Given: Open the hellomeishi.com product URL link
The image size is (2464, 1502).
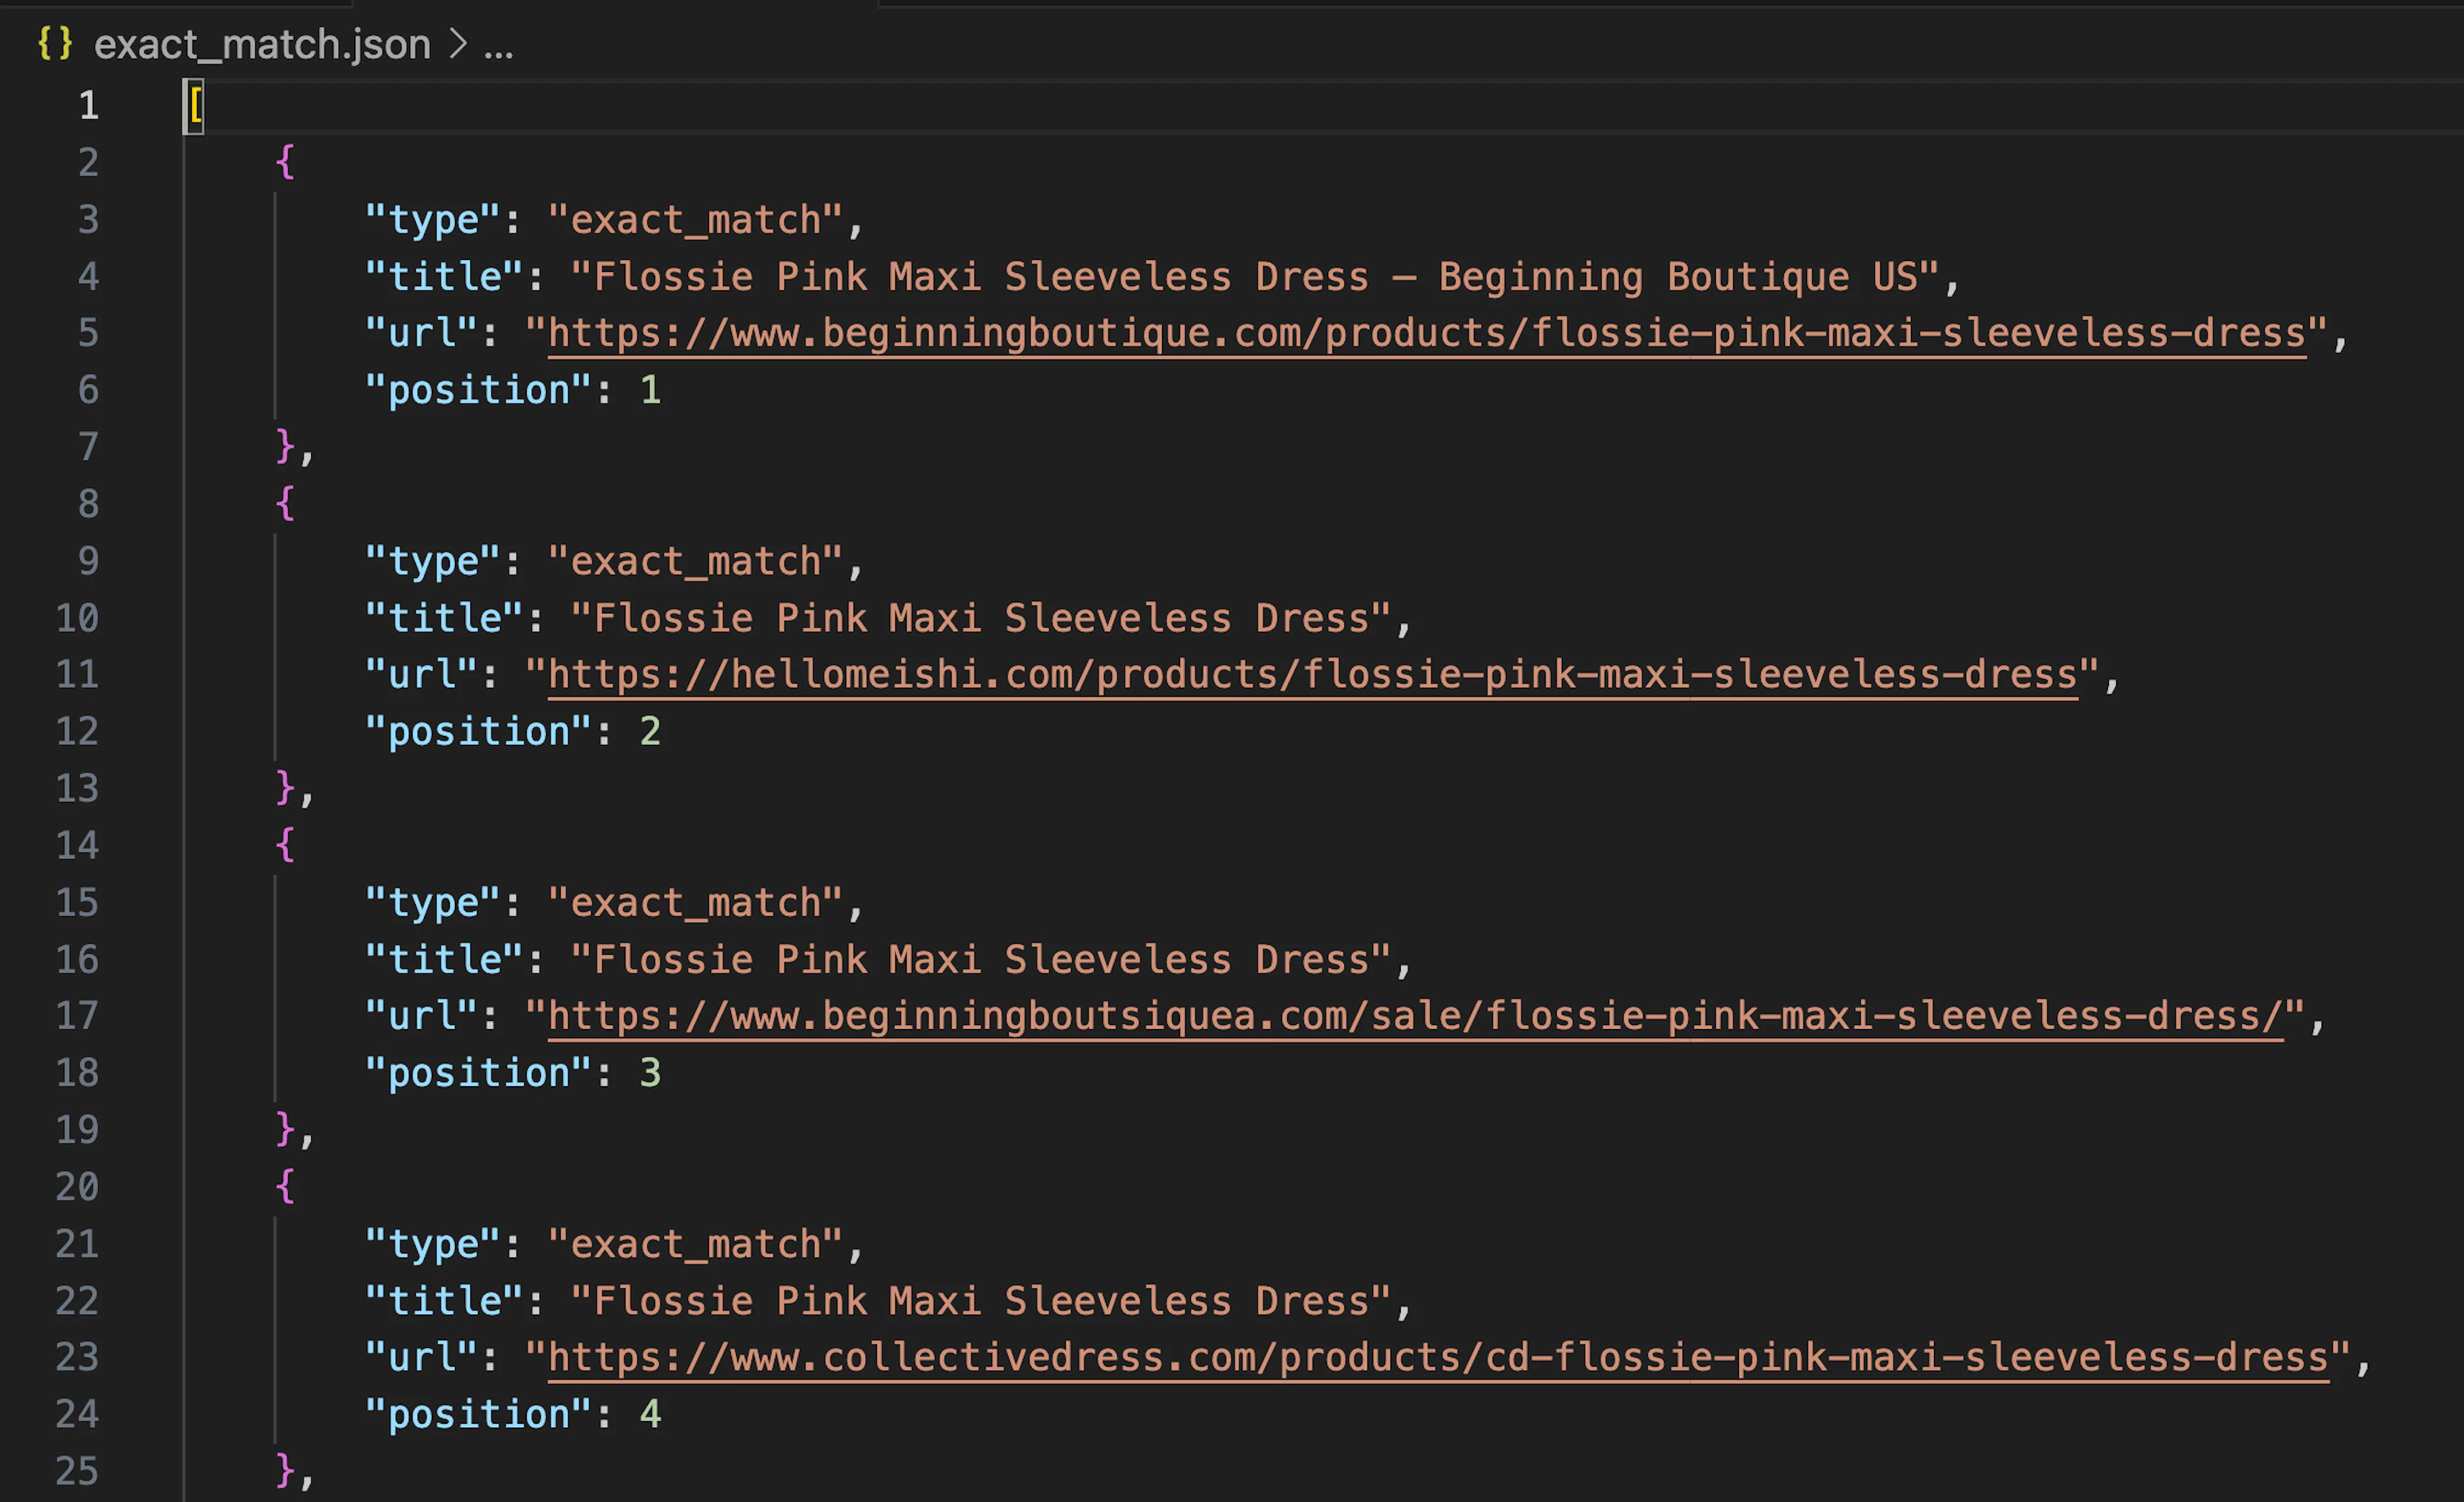Looking at the screenshot, I should pyautogui.click(x=1313, y=675).
